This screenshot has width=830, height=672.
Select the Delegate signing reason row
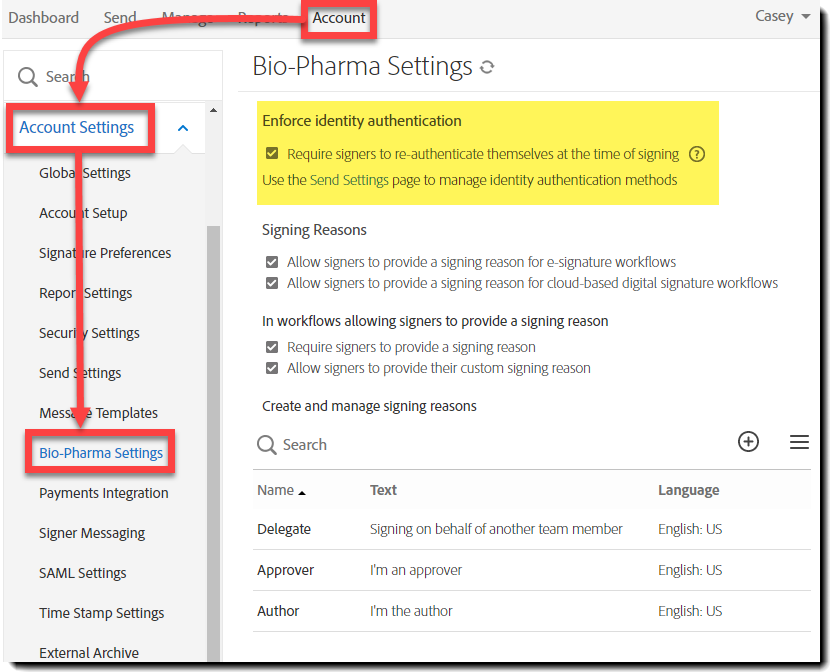[531, 529]
